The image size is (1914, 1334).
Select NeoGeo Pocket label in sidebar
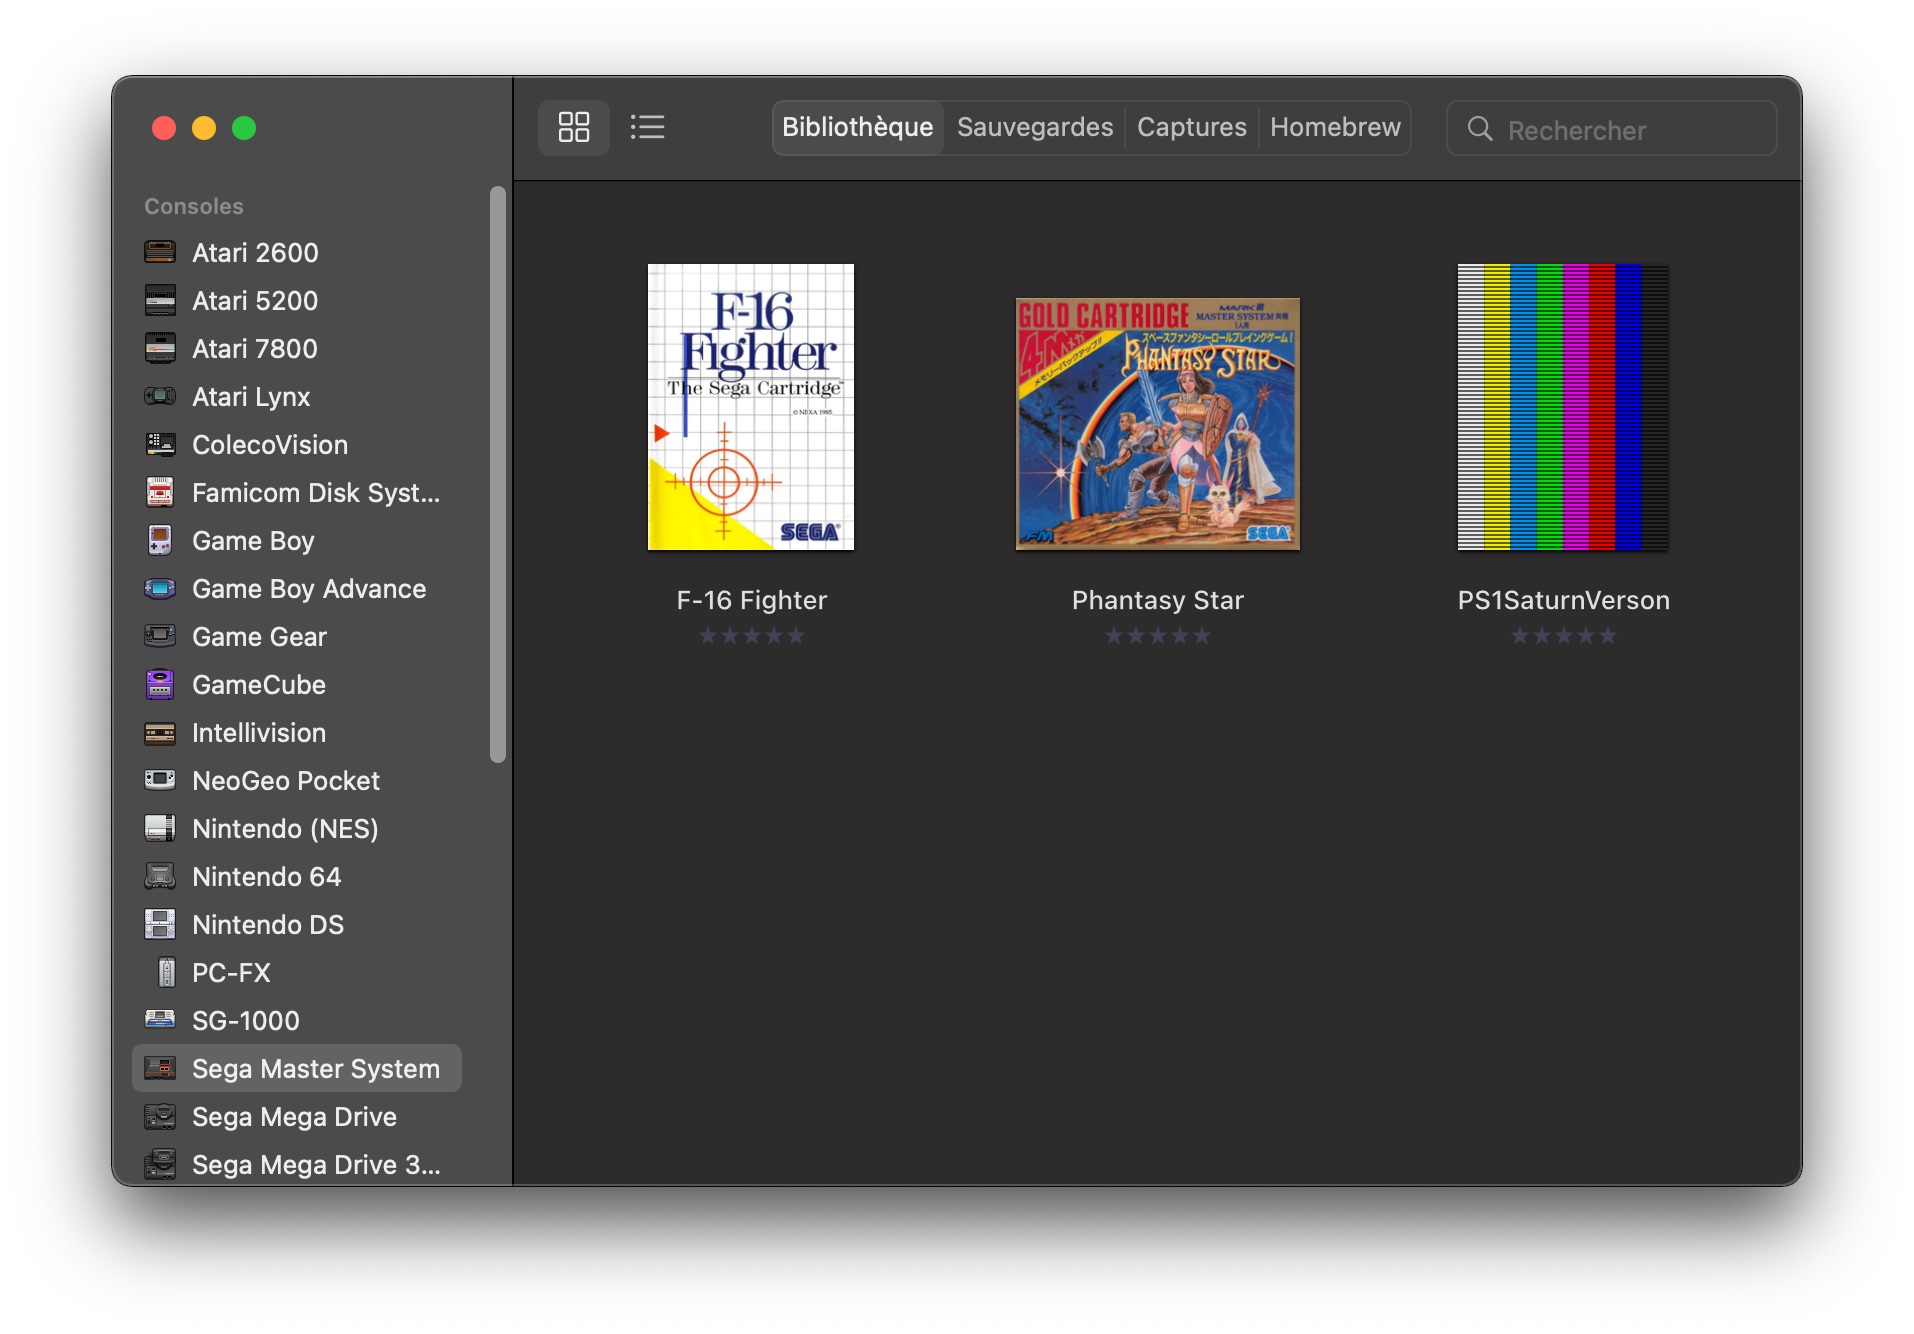pos(286,781)
